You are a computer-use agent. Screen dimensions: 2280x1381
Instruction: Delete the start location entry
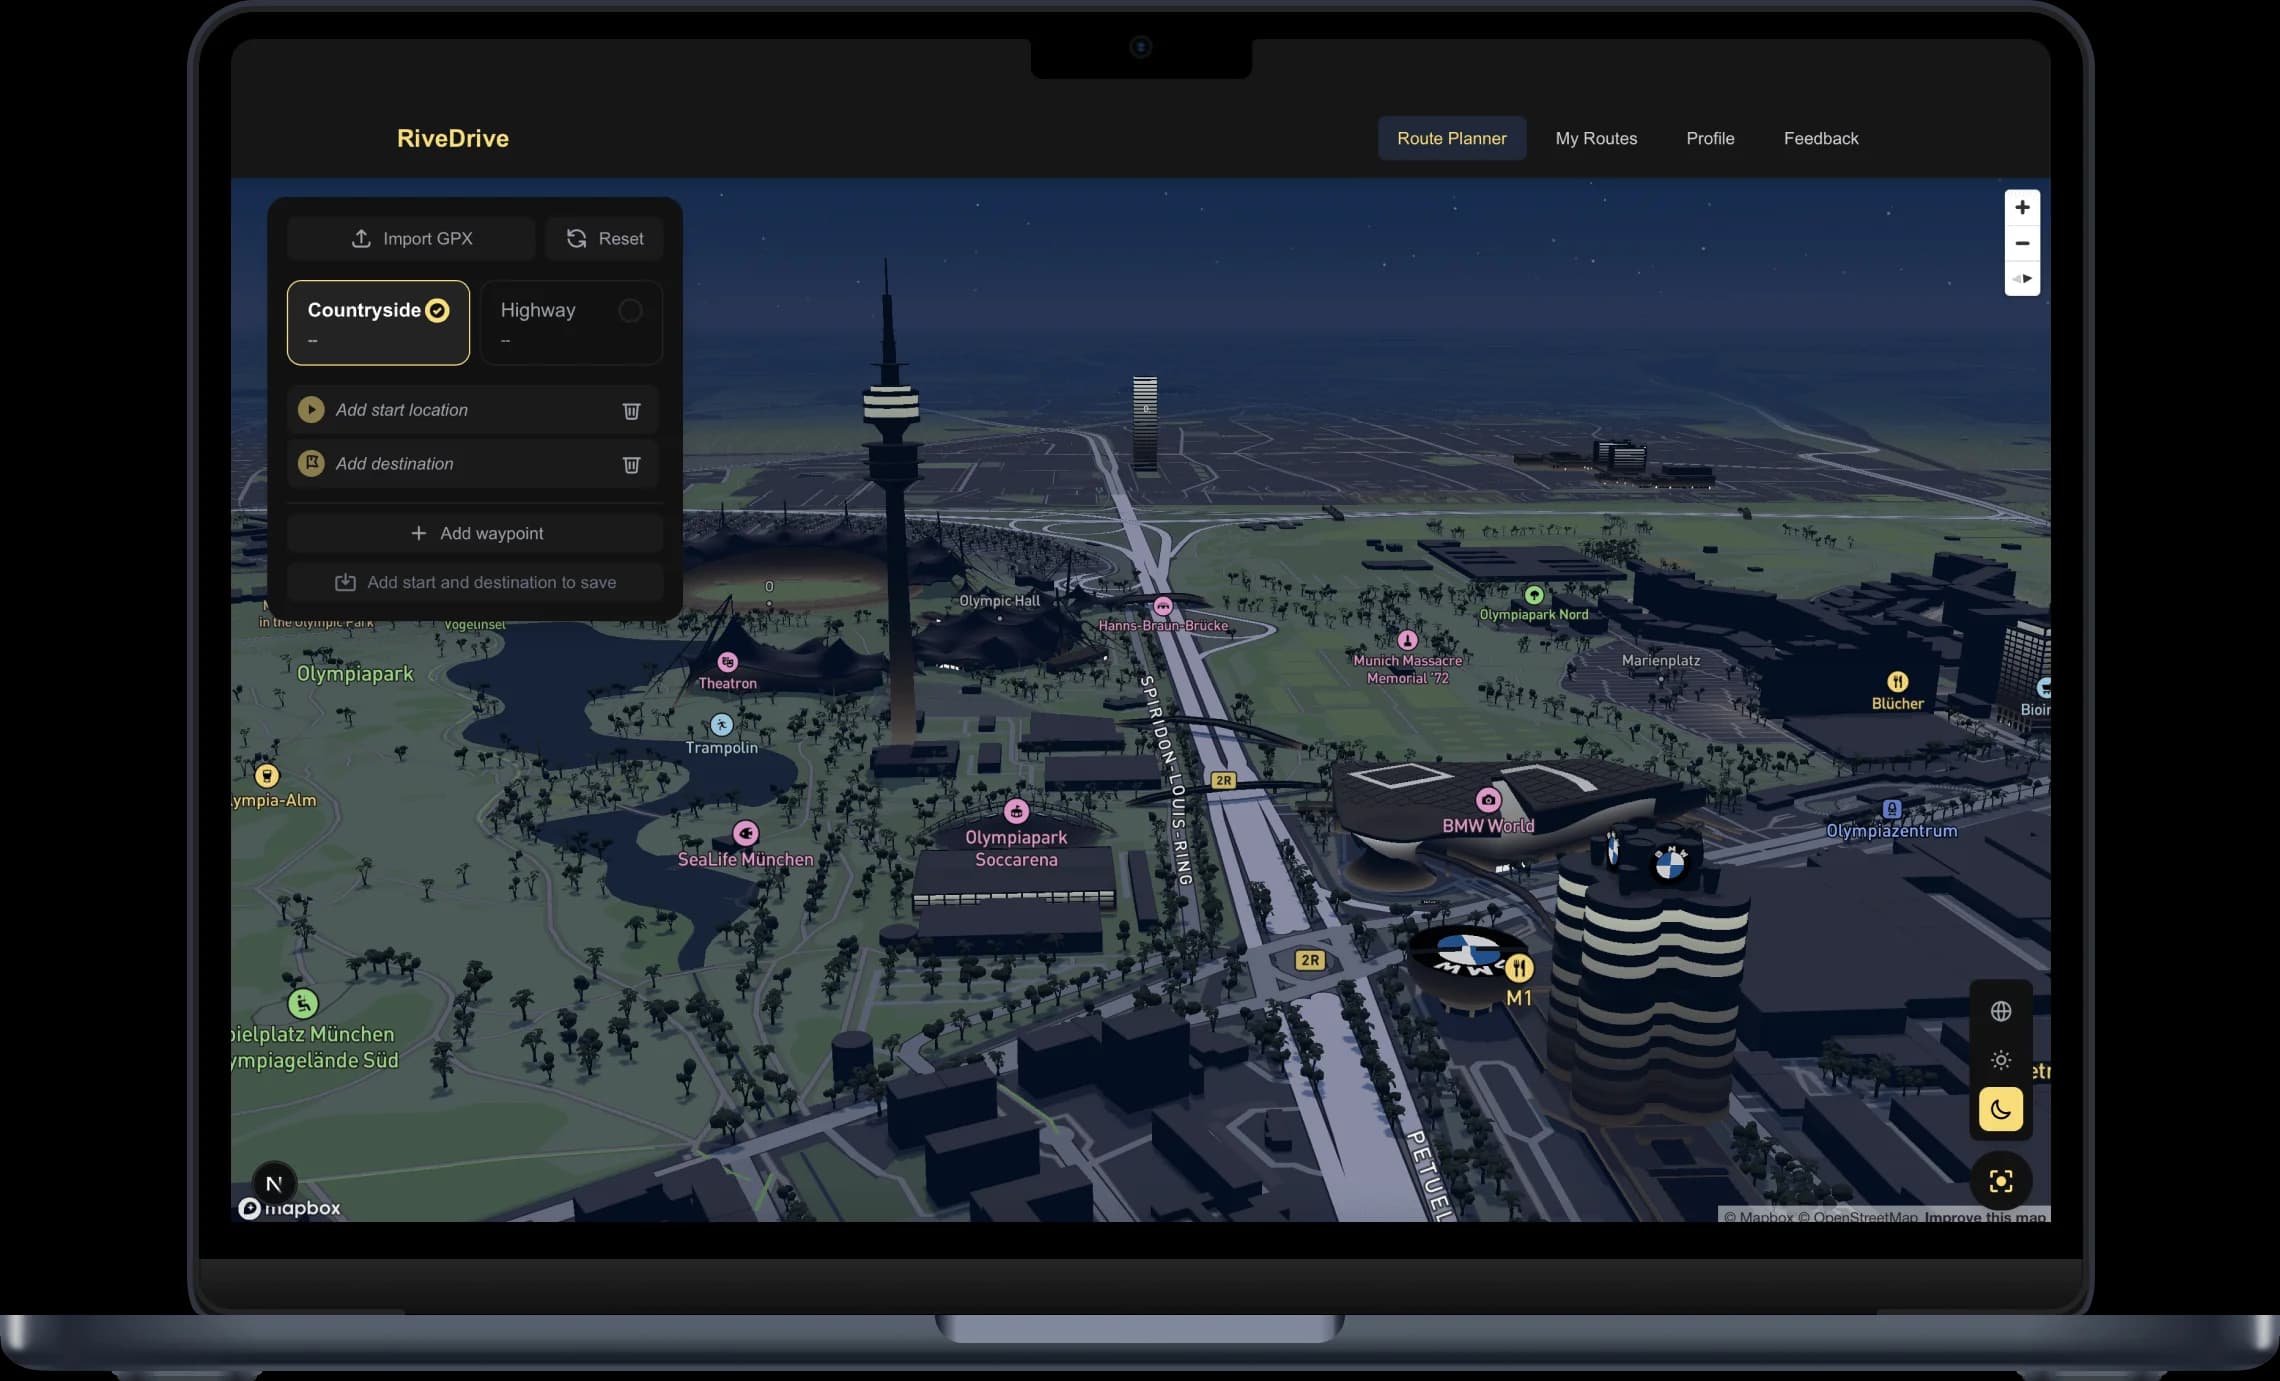tap(631, 410)
